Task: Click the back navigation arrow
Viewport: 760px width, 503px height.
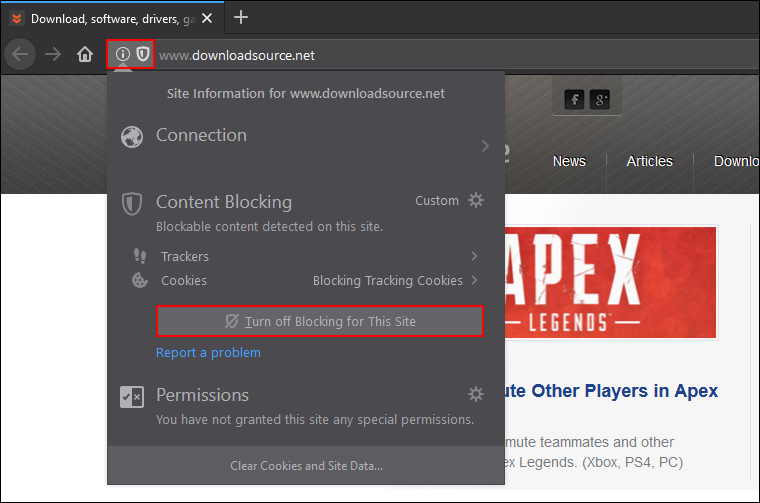Action: (20, 54)
